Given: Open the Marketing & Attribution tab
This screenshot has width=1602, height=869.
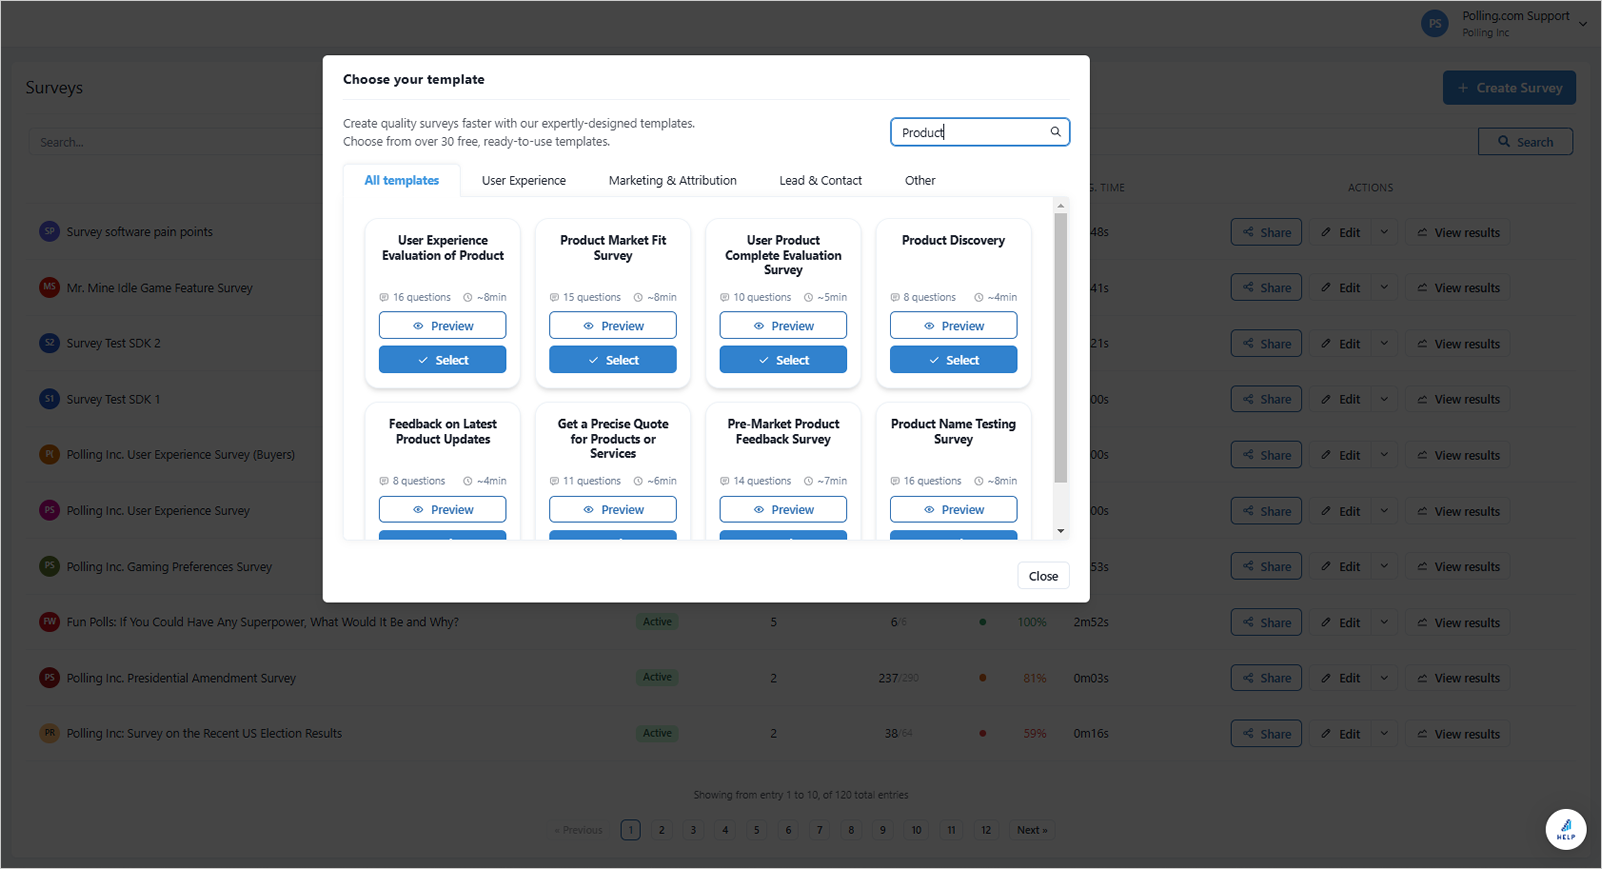Looking at the screenshot, I should 673,180.
